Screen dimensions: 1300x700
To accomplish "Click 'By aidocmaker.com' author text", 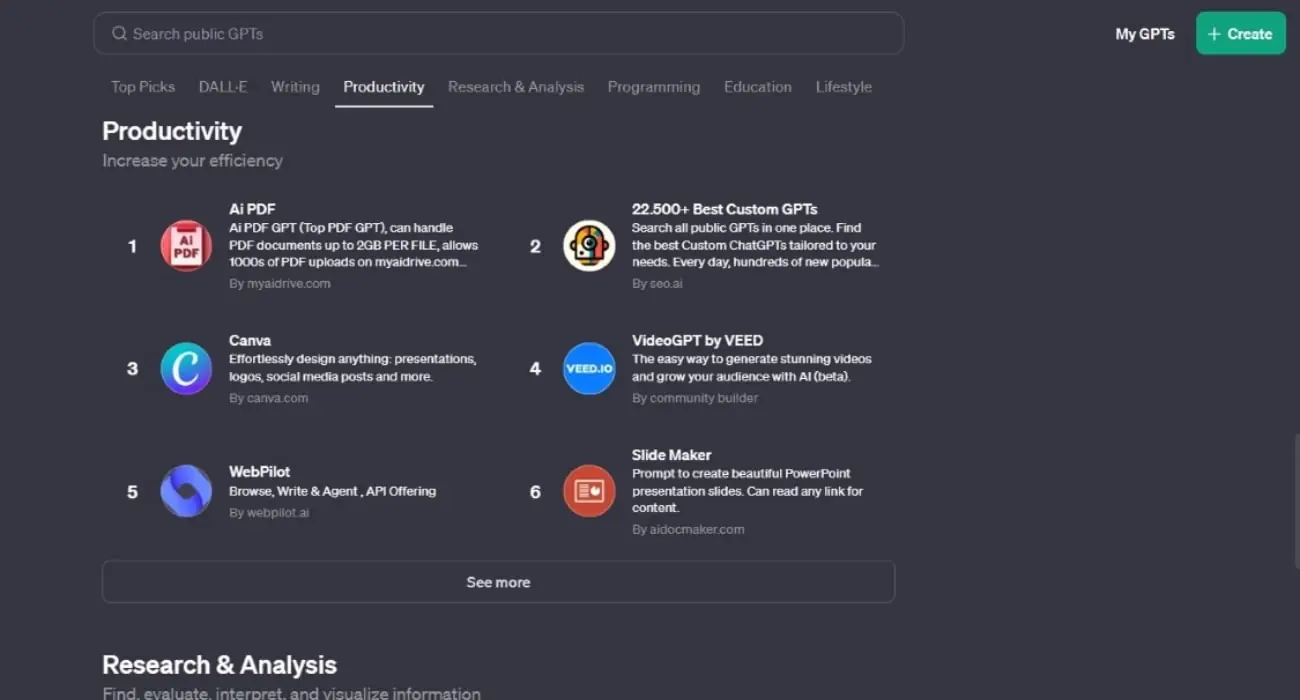I will coord(688,529).
